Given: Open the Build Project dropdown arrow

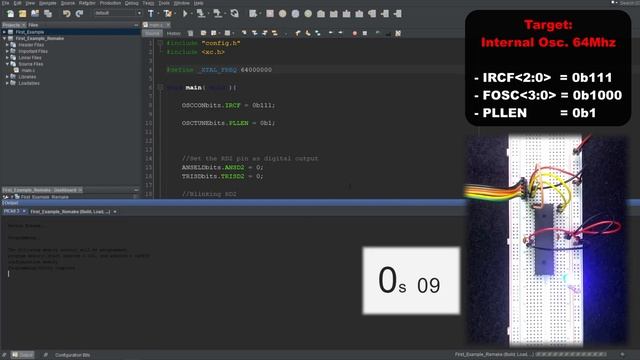Looking at the screenshot, I should point(158,13).
